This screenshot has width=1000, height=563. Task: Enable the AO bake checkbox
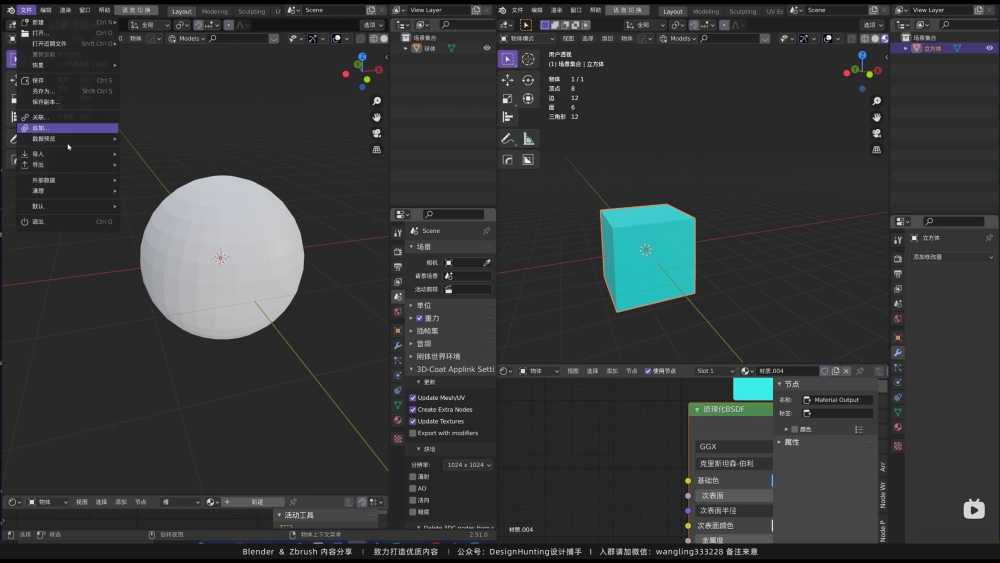tap(413, 488)
